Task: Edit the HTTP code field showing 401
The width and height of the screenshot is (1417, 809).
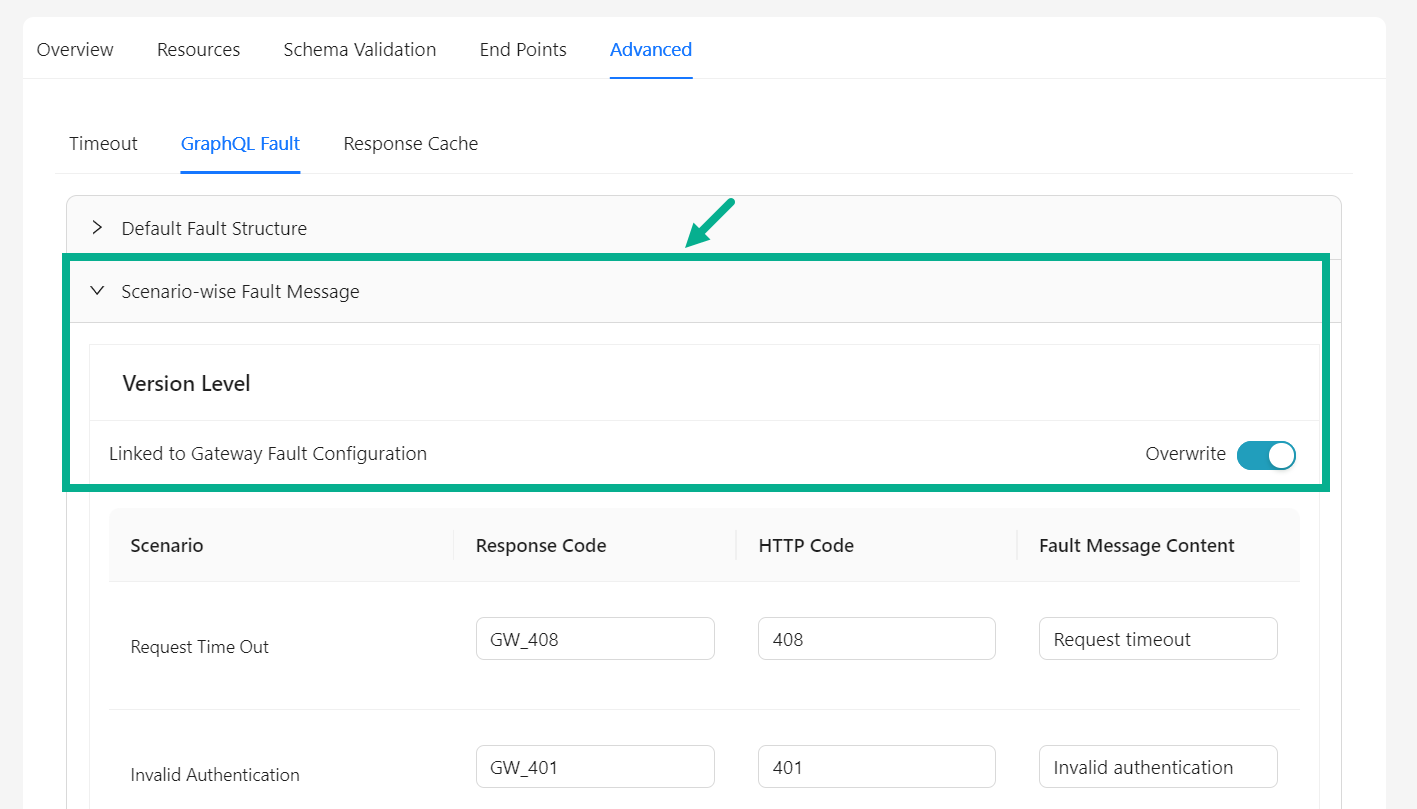Action: coord(876,767)
